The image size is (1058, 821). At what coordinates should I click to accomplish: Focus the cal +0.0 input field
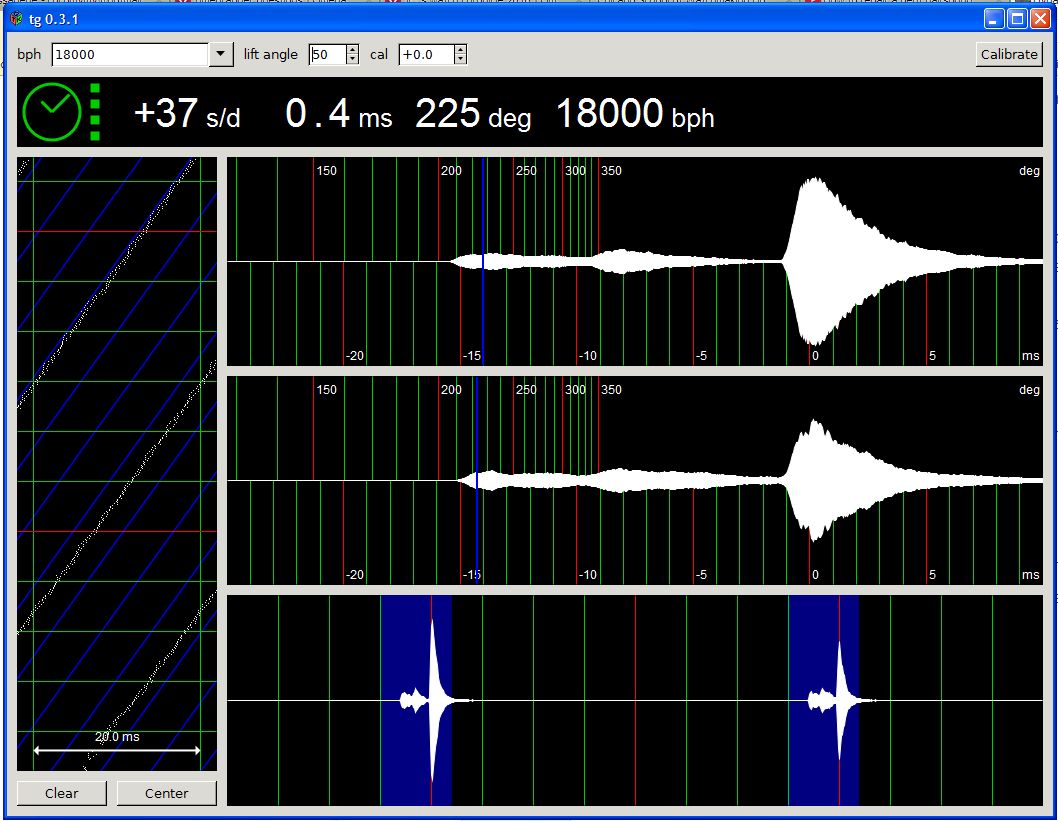click(425, 55)
